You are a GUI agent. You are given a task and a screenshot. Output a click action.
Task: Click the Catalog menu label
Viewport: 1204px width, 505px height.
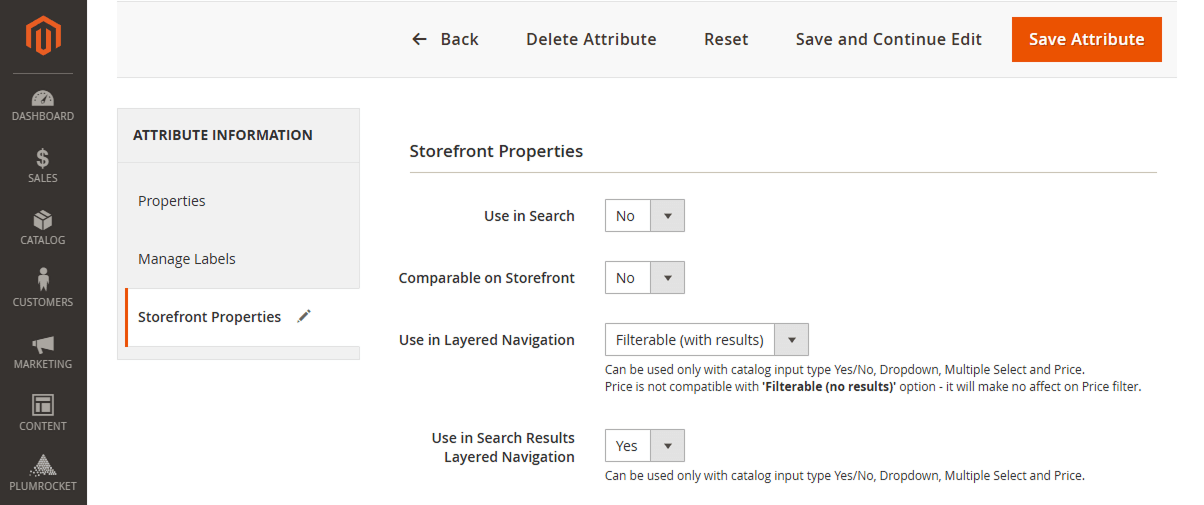click(x=43, y=240)
